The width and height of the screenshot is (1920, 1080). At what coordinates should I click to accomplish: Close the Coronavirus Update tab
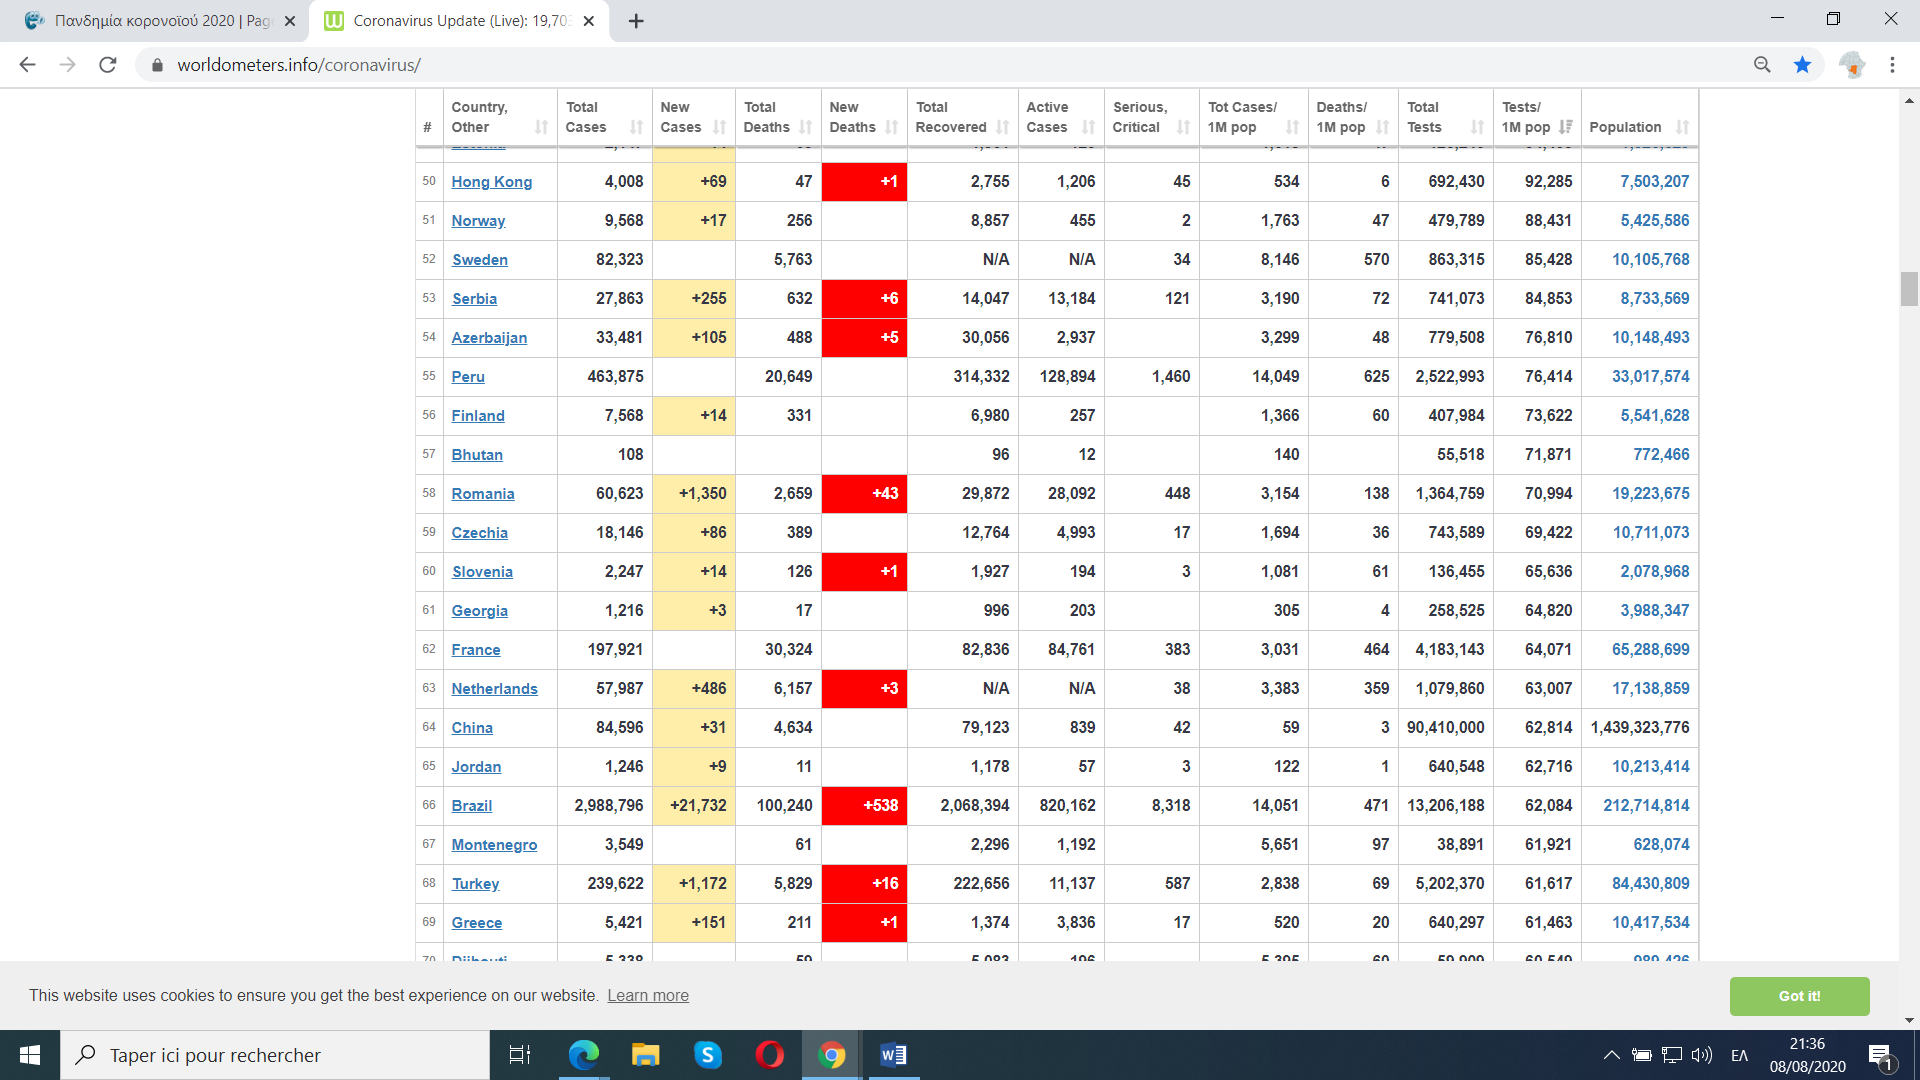click(589, 21)
